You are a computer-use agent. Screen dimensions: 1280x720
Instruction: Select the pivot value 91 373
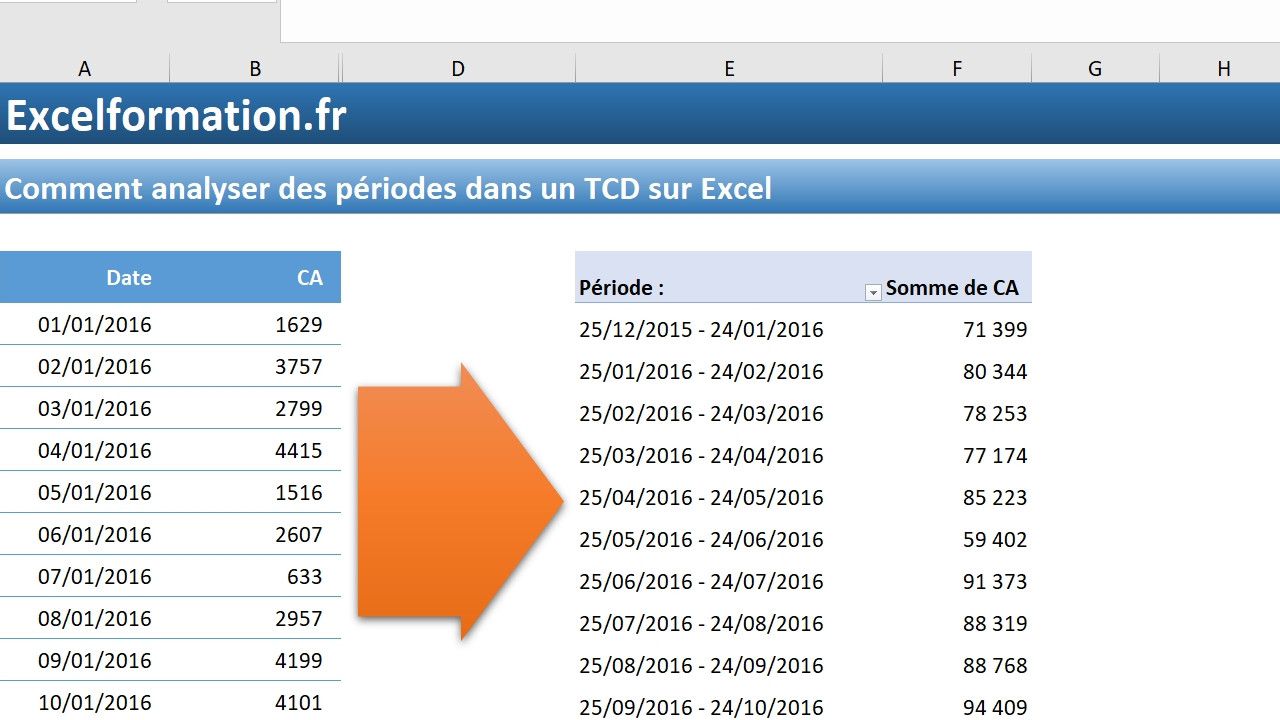(x=994, y=582)
